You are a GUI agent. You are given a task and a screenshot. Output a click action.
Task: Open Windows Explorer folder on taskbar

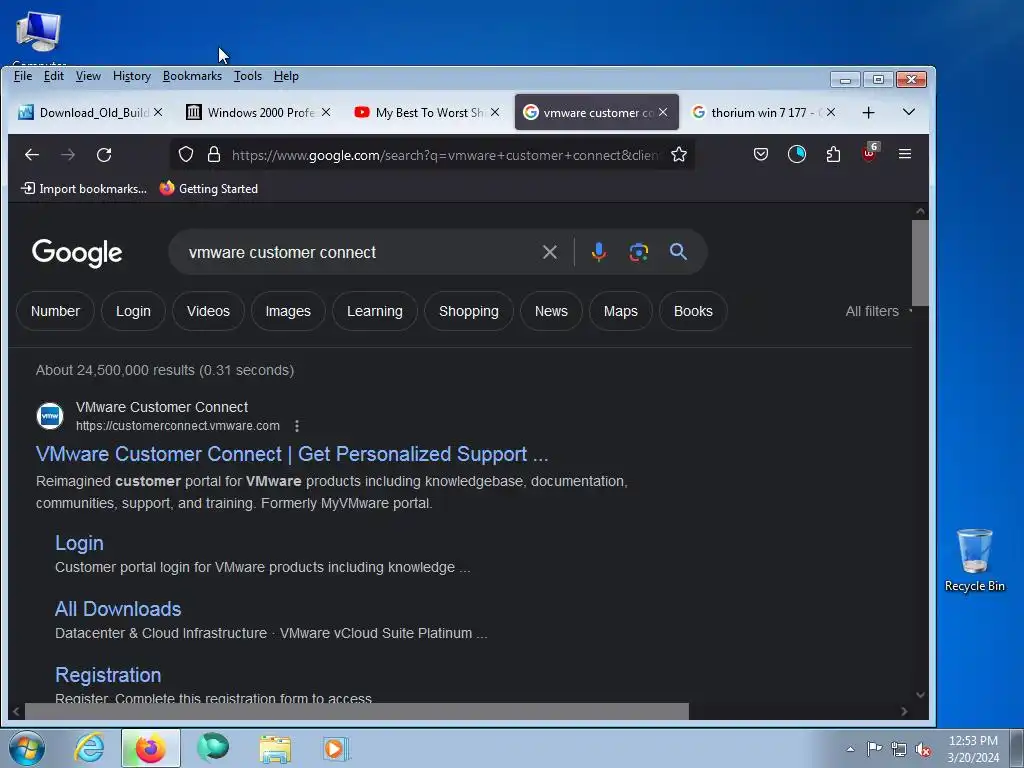tap(275, 748)
